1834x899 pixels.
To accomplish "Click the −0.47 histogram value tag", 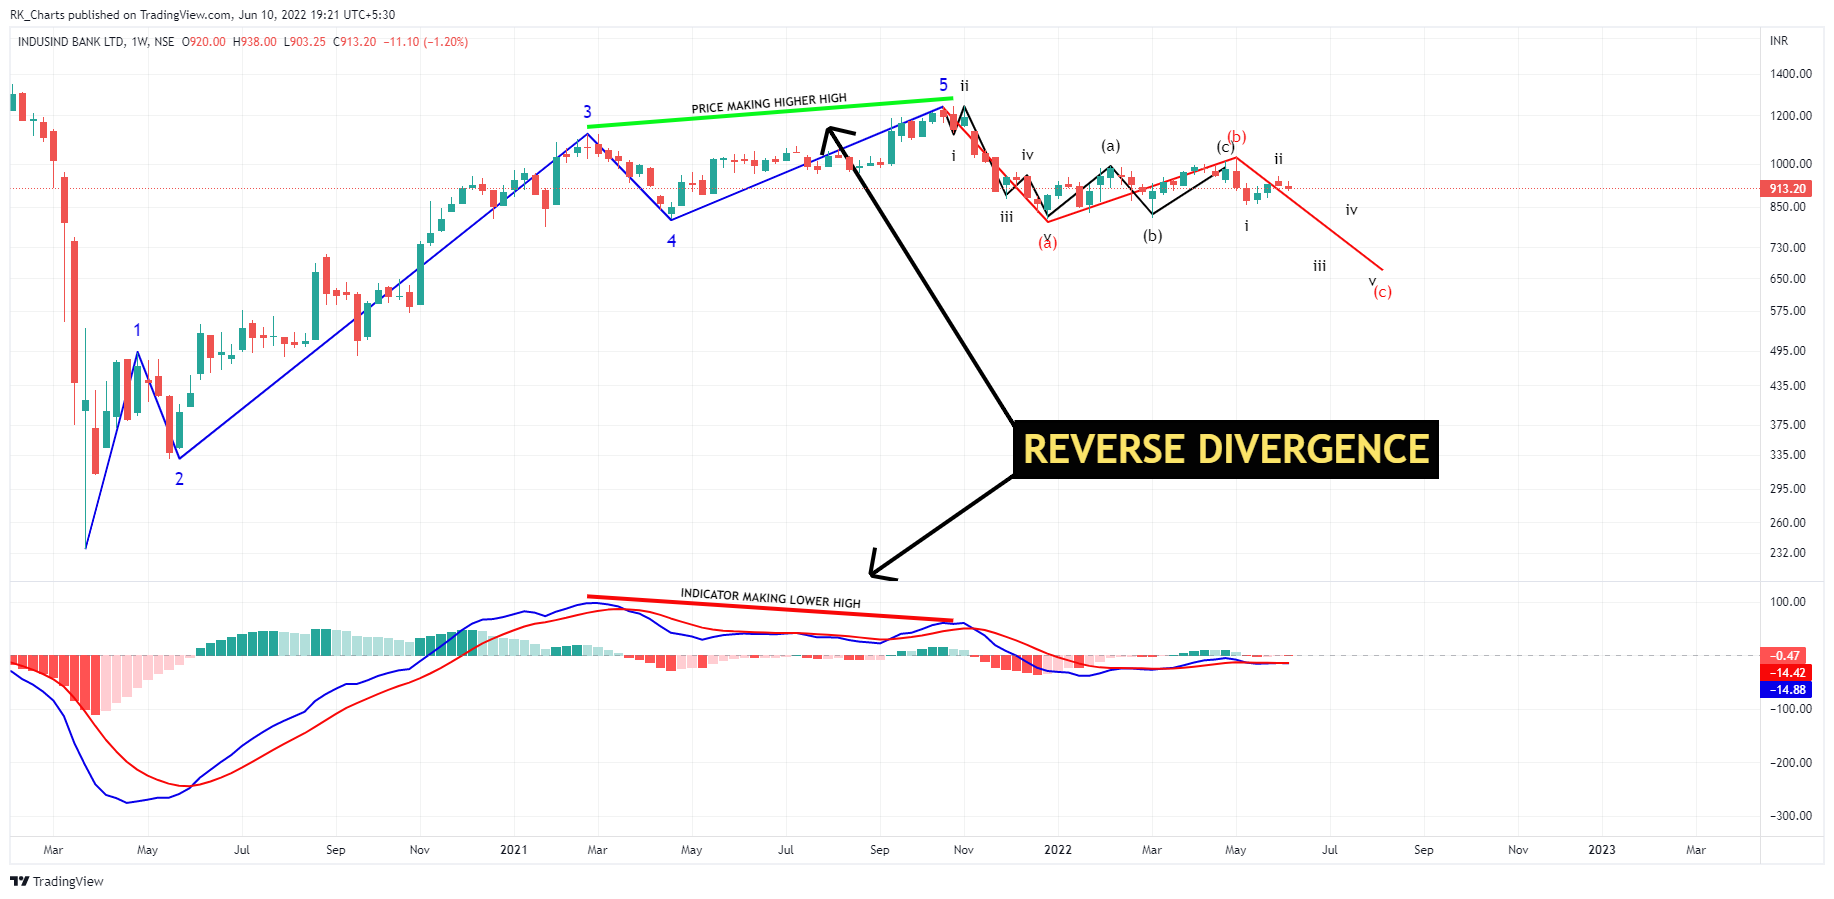I will click(1785, 656).
